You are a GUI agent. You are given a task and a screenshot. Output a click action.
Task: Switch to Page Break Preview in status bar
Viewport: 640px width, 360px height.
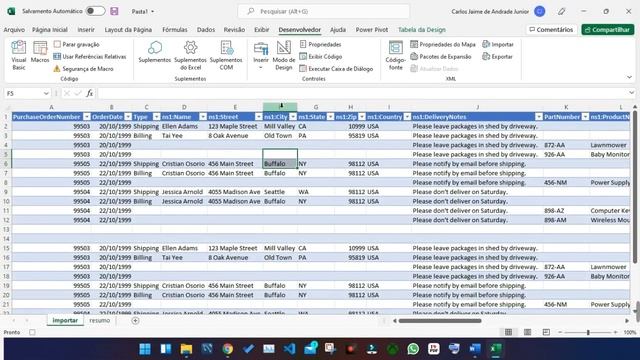(546, 332)
